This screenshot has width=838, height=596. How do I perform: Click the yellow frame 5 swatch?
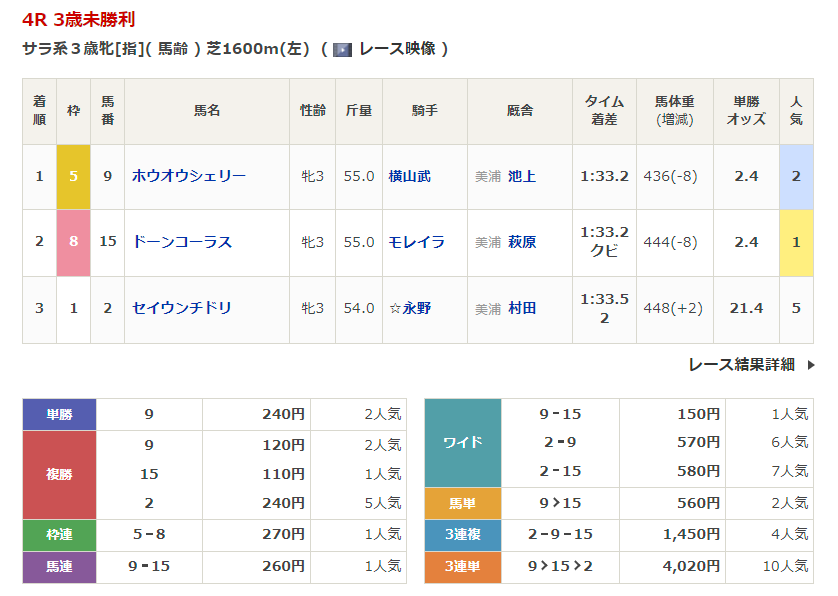tap(73, 176)
